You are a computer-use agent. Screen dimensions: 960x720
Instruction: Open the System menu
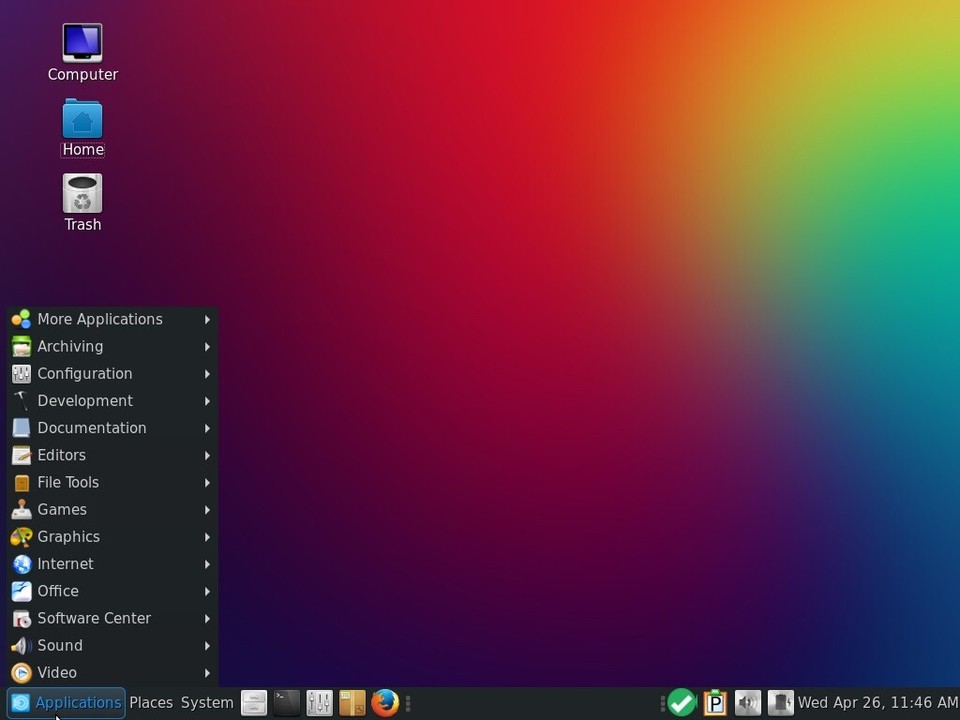pos(207,702)
